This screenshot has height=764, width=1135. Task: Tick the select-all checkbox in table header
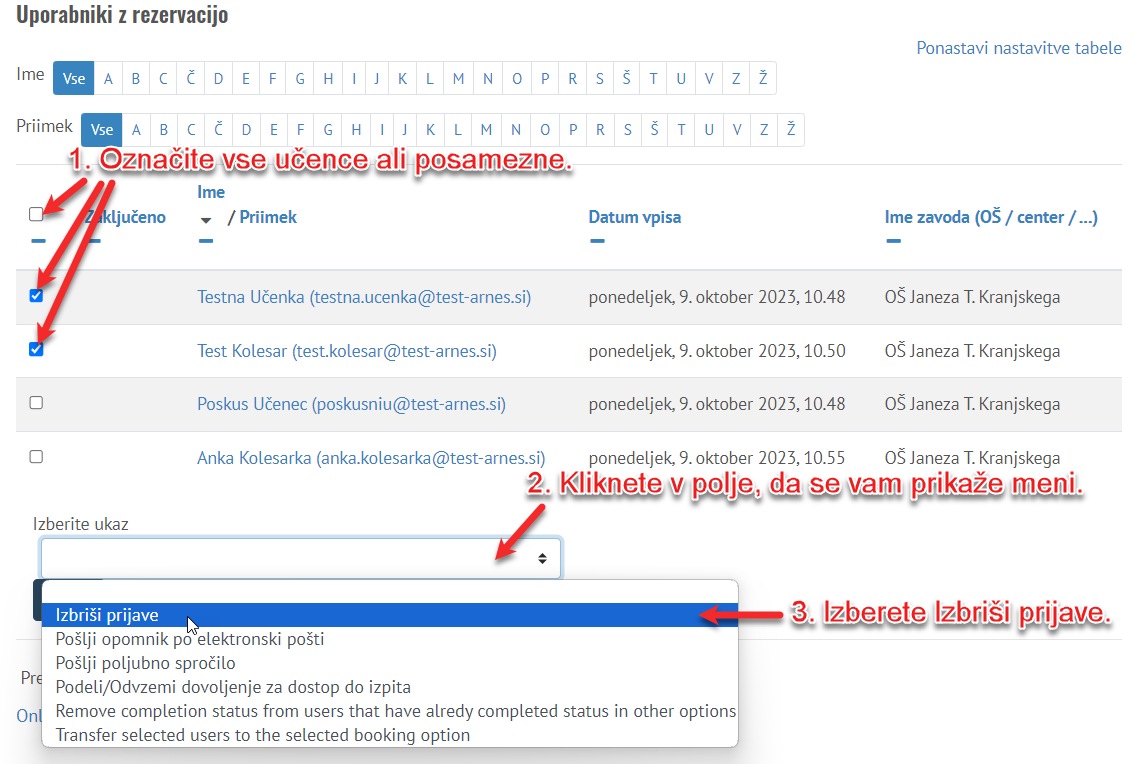pos(37,214)
